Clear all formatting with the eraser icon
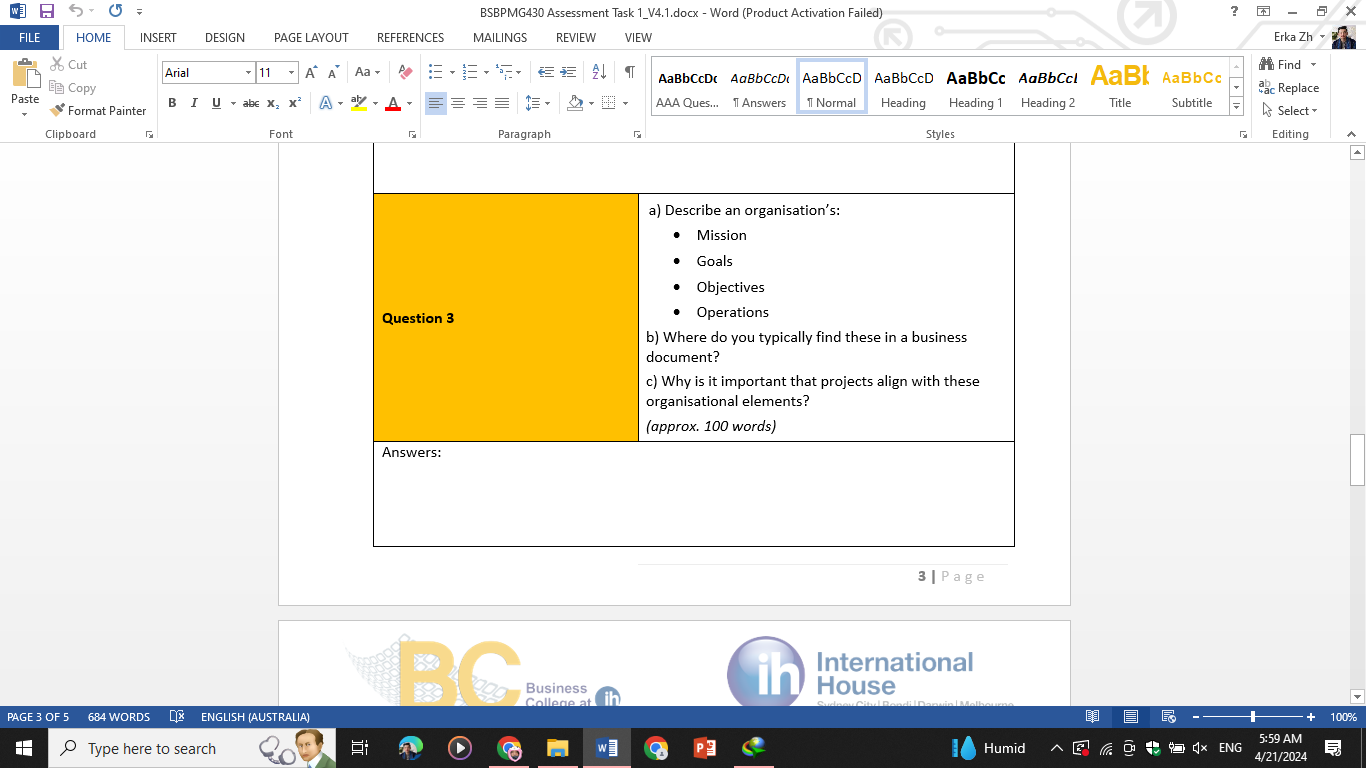Viewport: 1366px width, 768px height. pos(403,72)
